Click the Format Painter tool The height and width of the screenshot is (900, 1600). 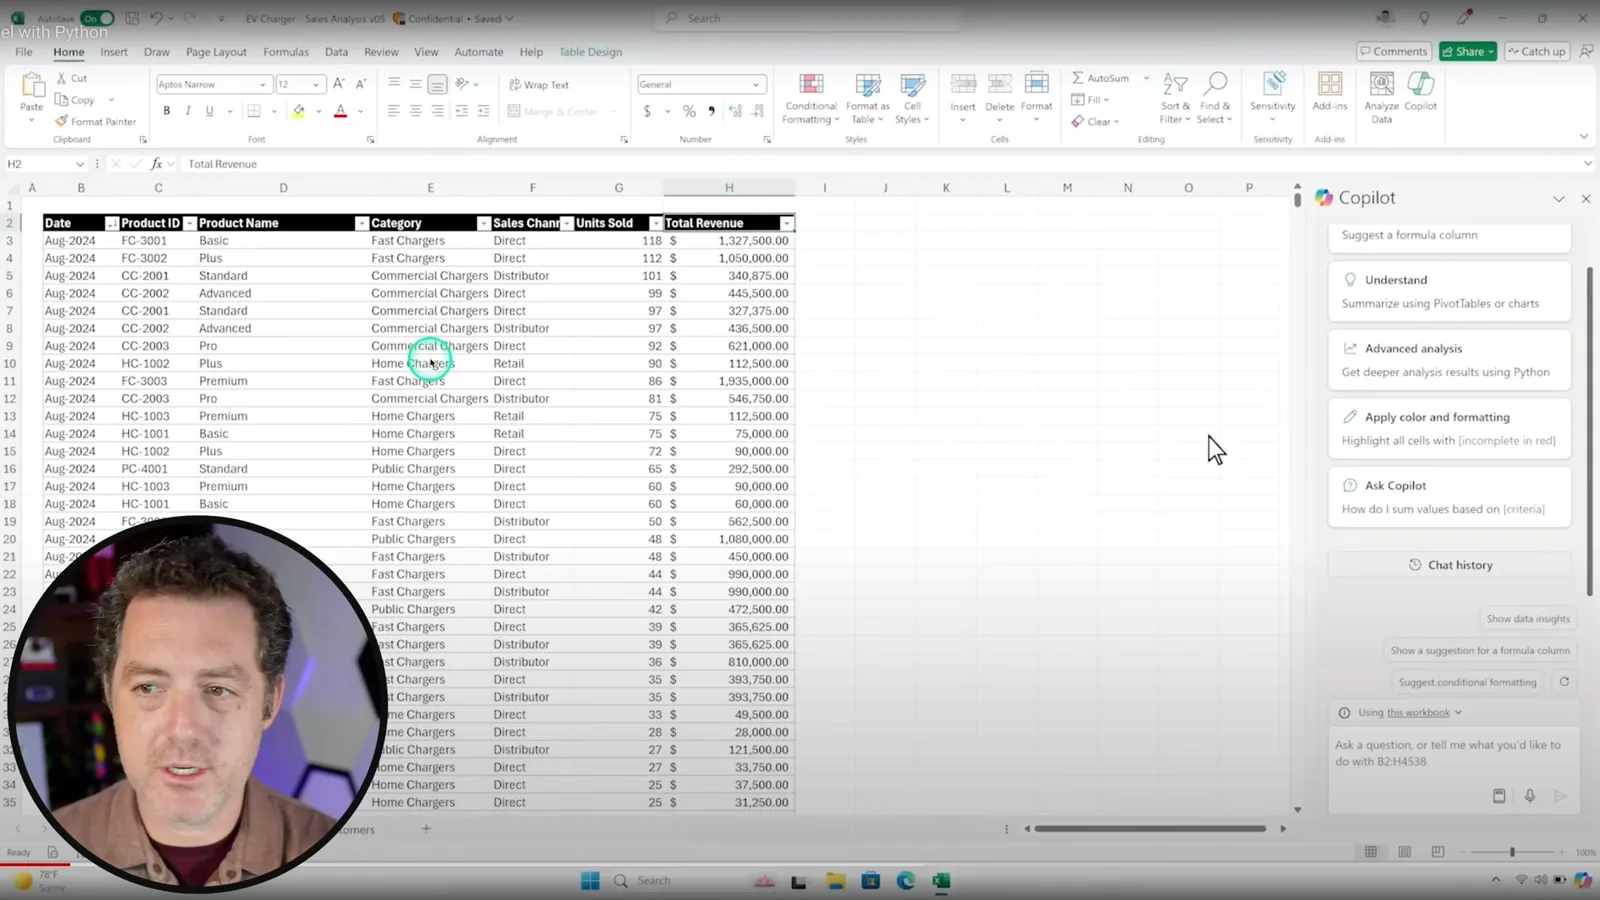95,121
